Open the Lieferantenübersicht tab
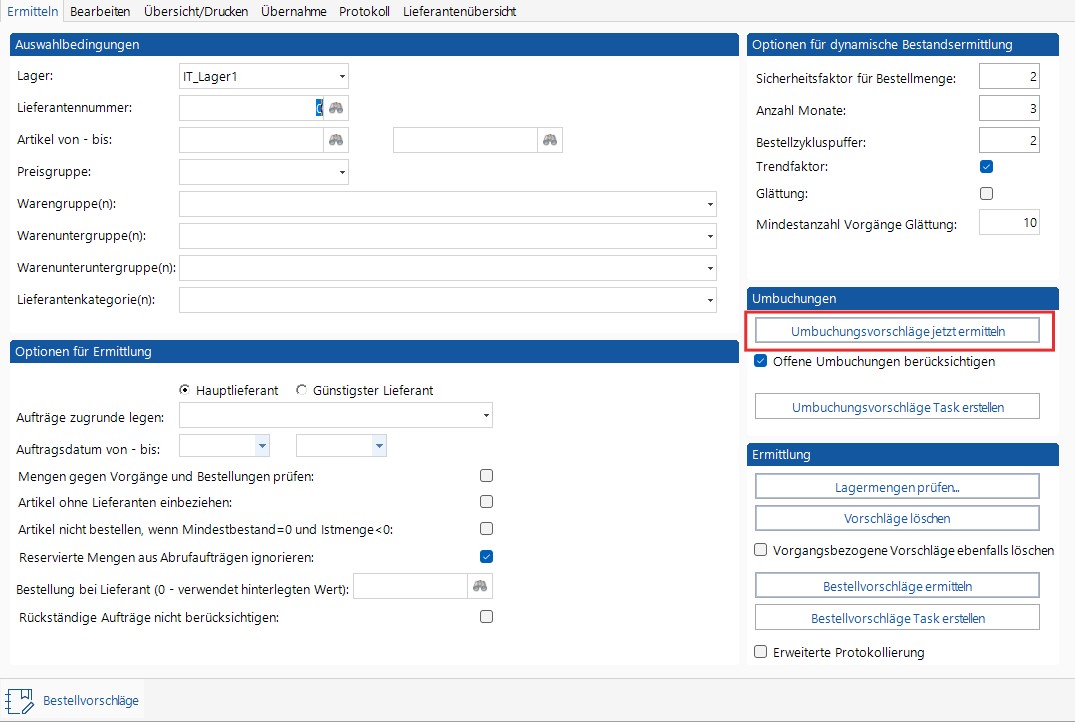Screen dimensions: 1075x722 pos(459,11)
